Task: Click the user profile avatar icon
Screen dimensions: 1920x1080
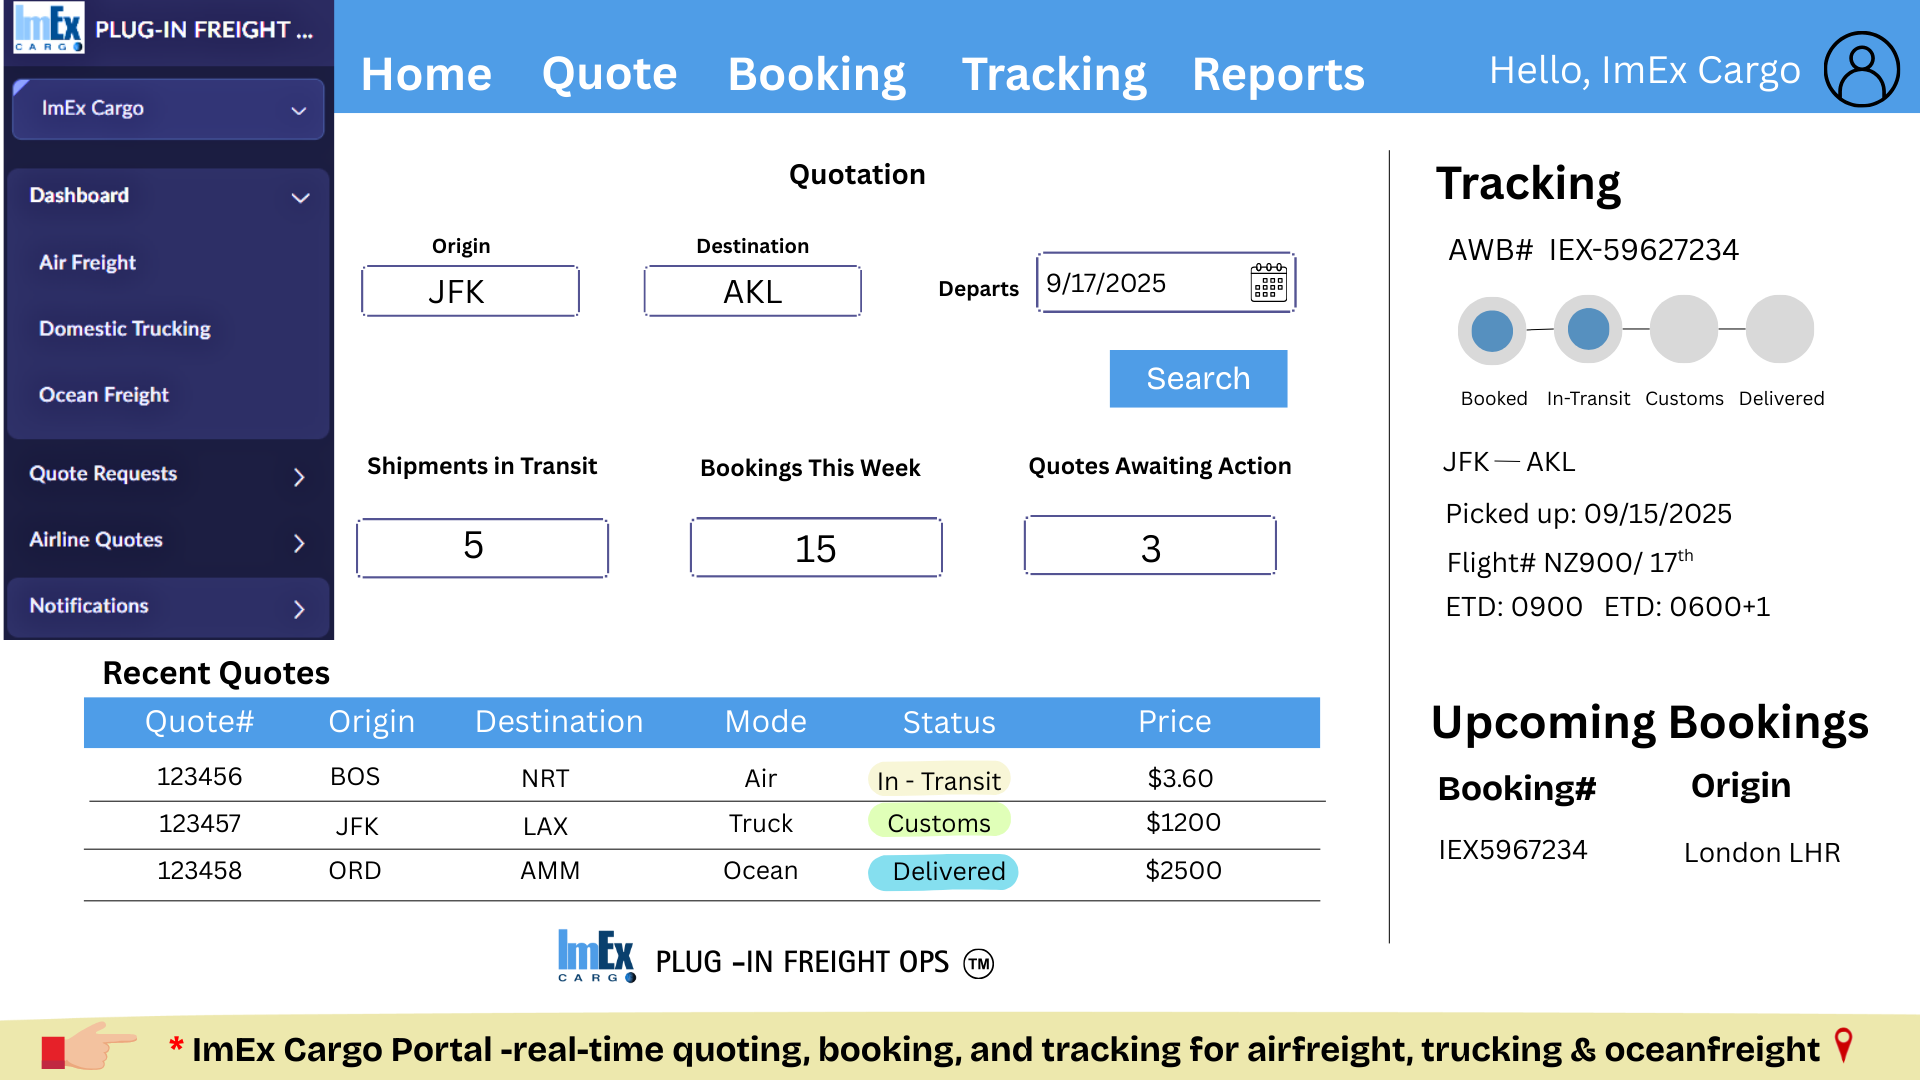Action: [x=1861, y=69]
